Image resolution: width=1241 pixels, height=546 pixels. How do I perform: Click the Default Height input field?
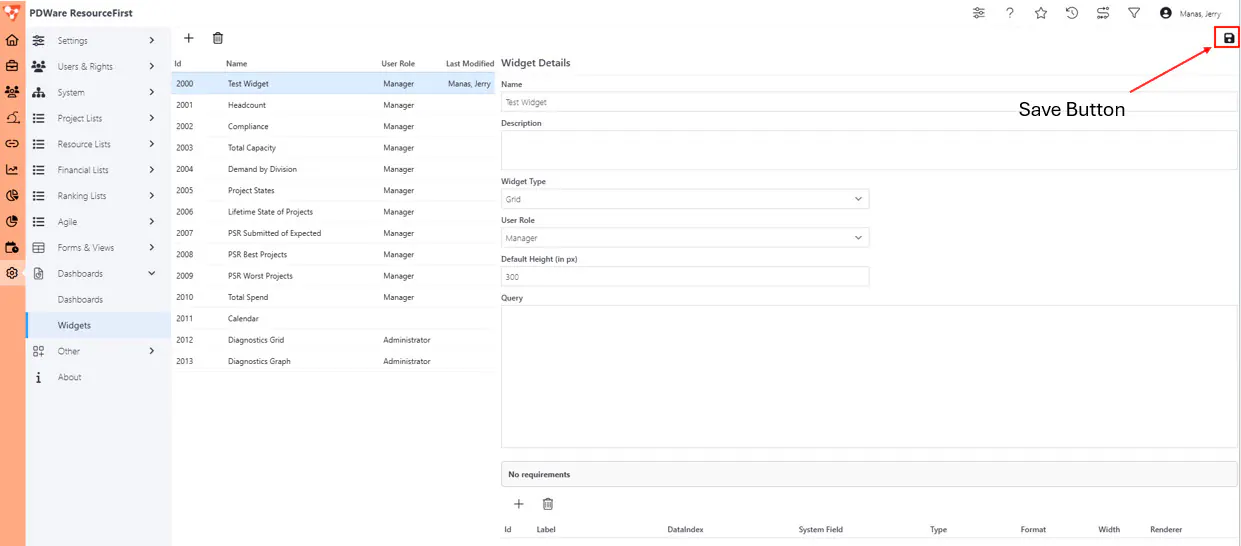(685, 277)
